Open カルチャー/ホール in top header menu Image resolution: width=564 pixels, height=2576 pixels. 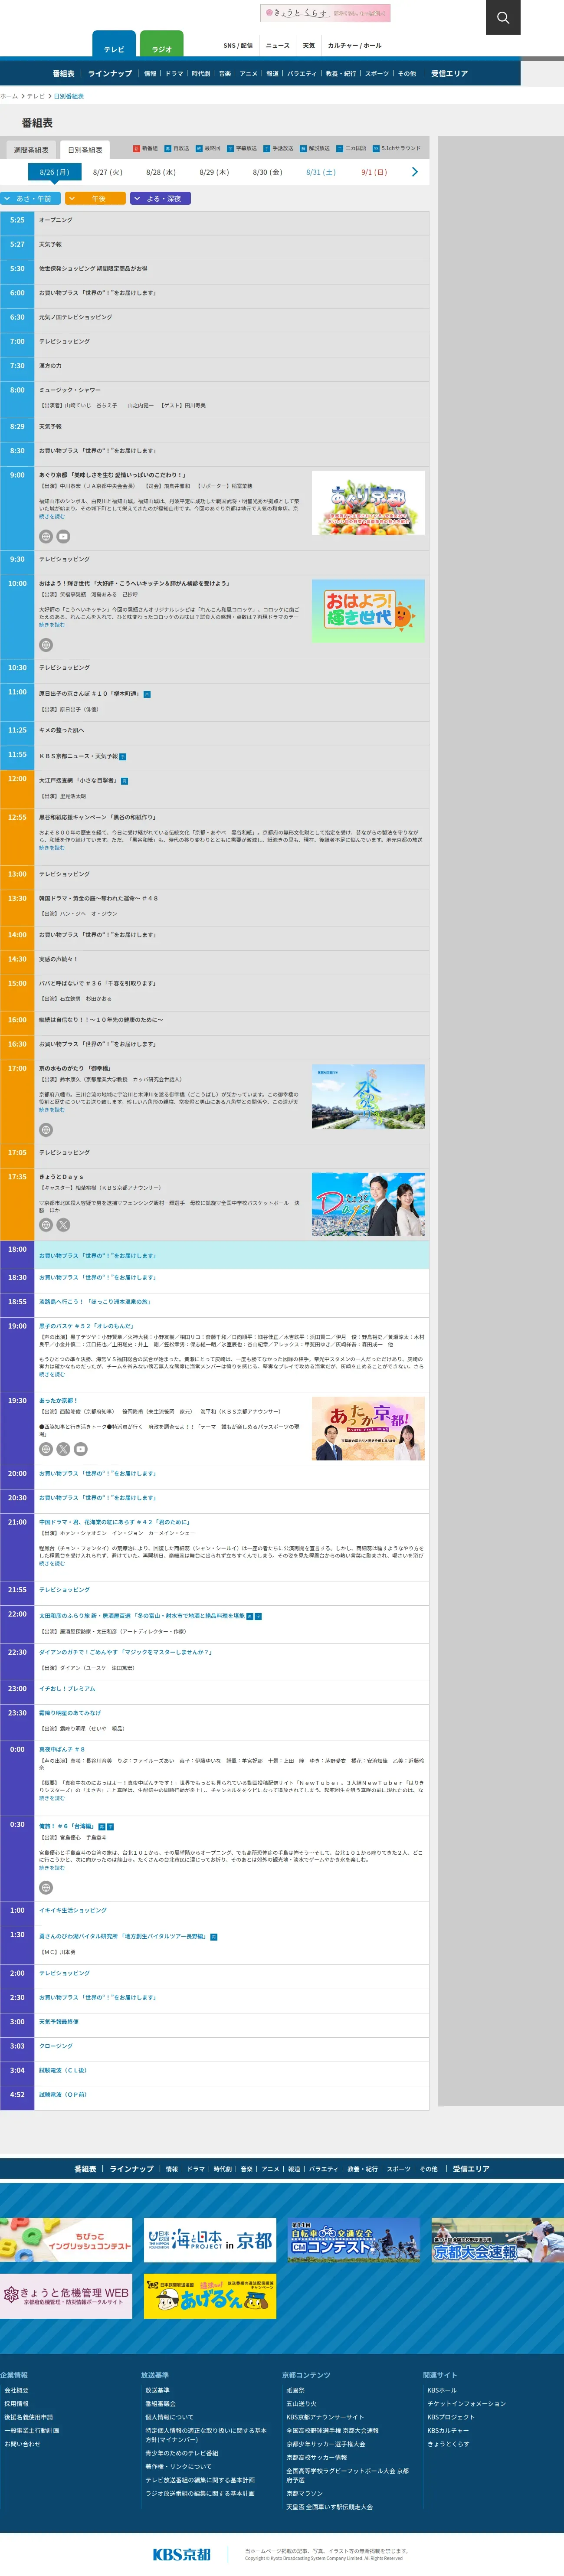point(355,45)
